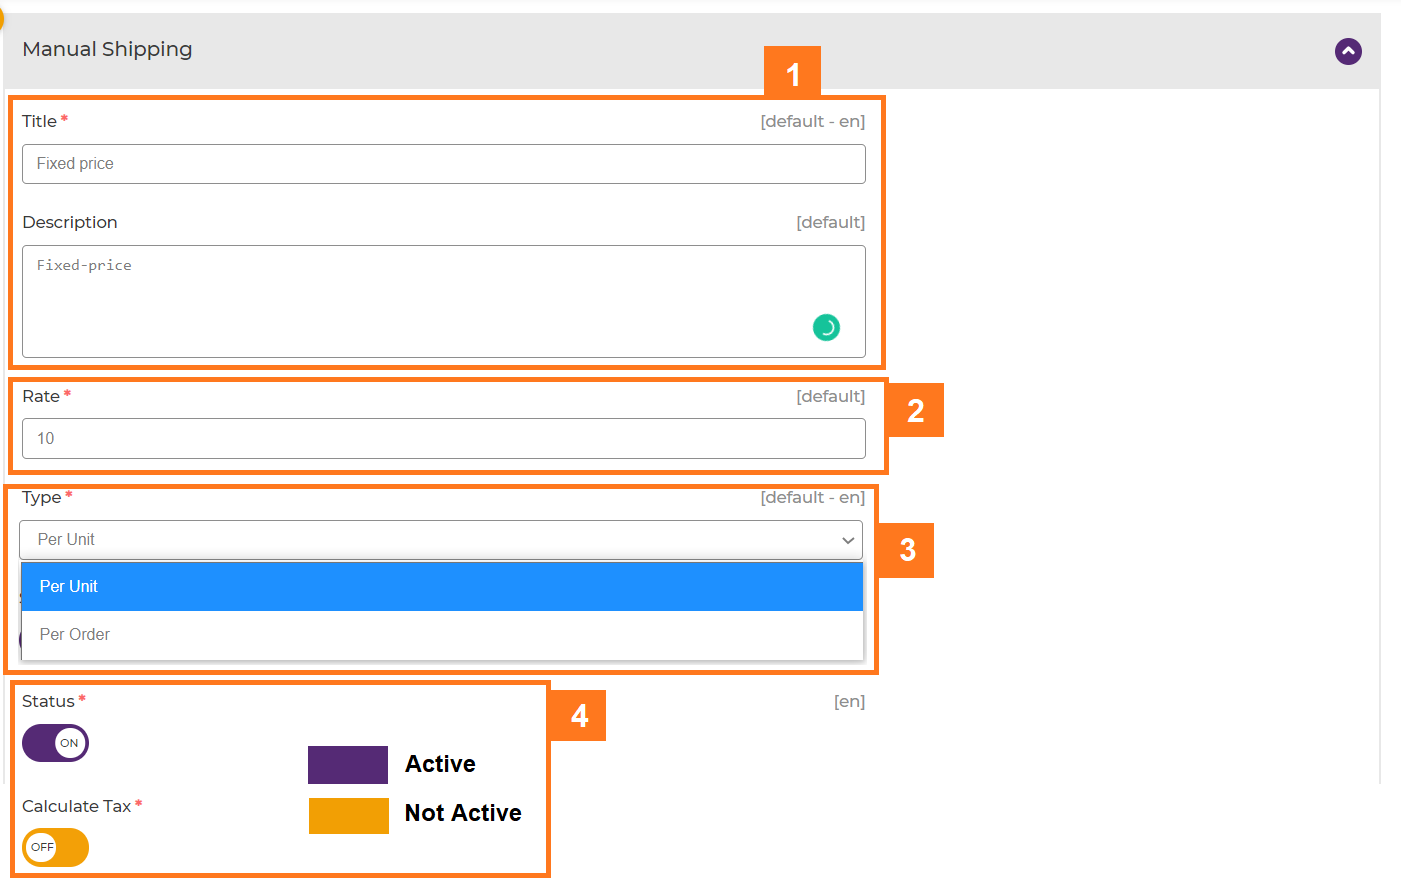Toggle the Status switch off
Viewport: 1401px width, 882px height.
click(x=56, y=743)
